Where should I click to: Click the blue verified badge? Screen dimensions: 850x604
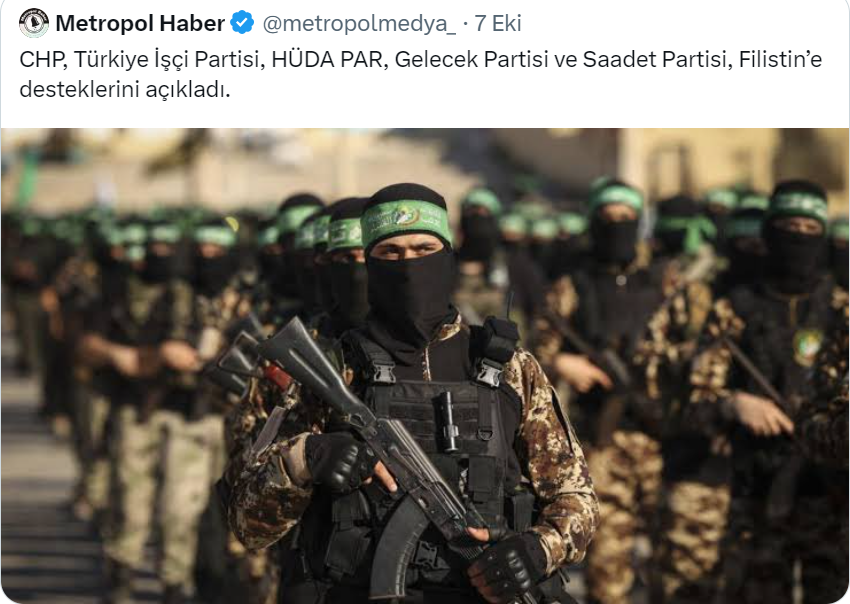click(242, 23)
